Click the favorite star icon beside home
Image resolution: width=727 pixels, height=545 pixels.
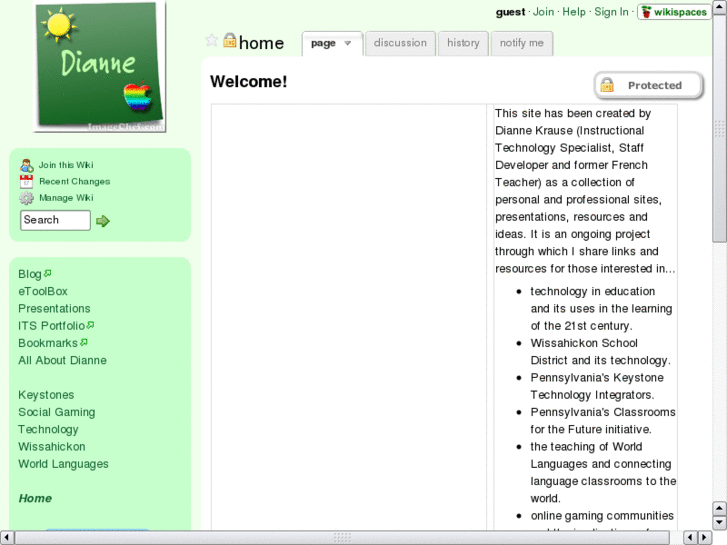click(x=211, y=40)
